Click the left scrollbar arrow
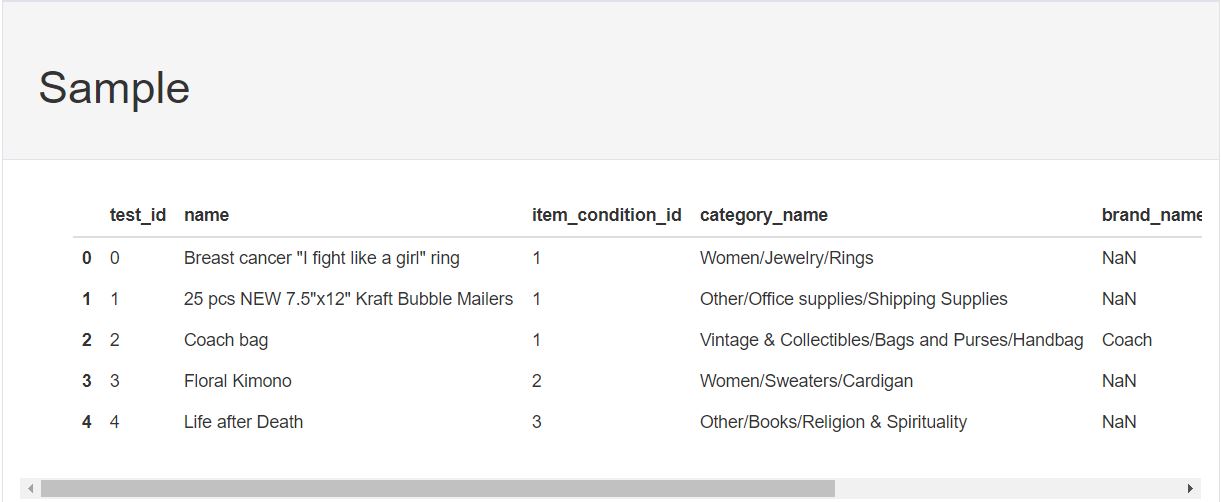The width and height of the screenshot is (1221, 502). (x=30, y=488)
